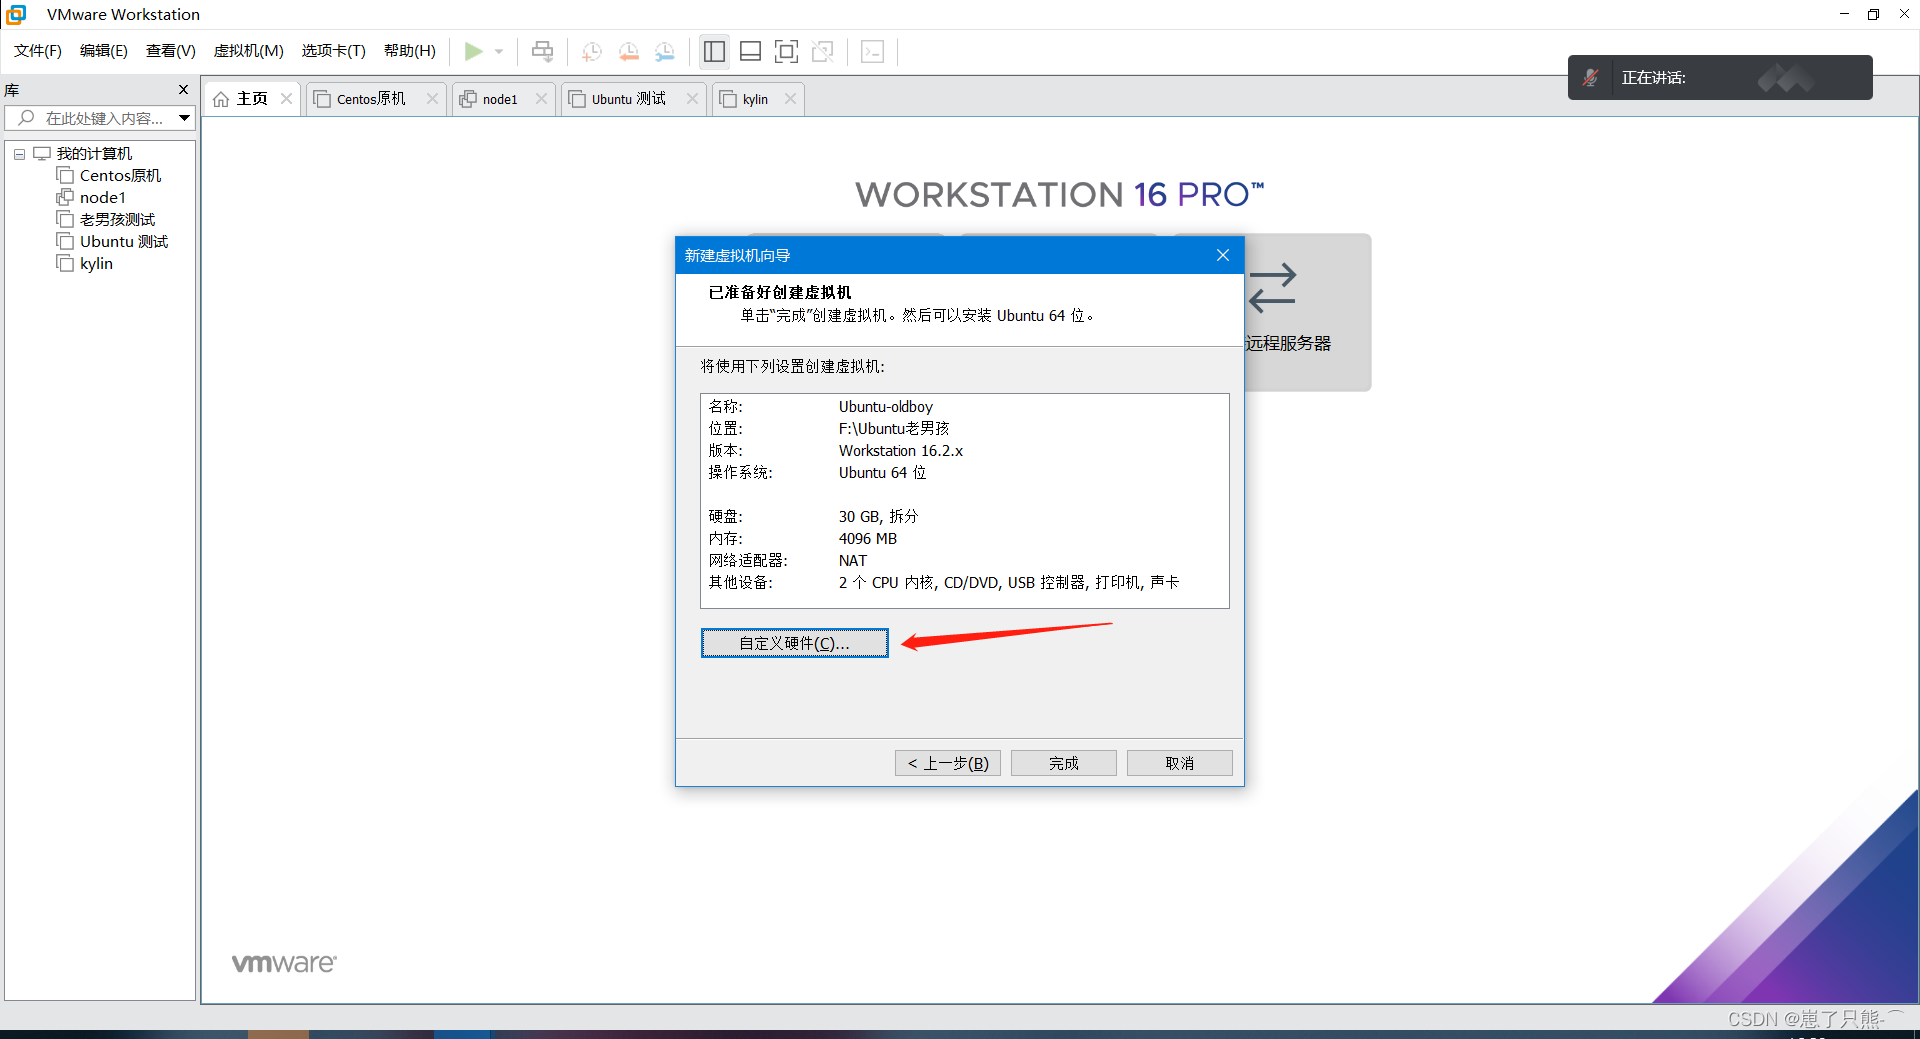Click the F:\Ubuntu老男孩 location value
The width and height of the screenshot is (1920, 1039).
point(894,429)
